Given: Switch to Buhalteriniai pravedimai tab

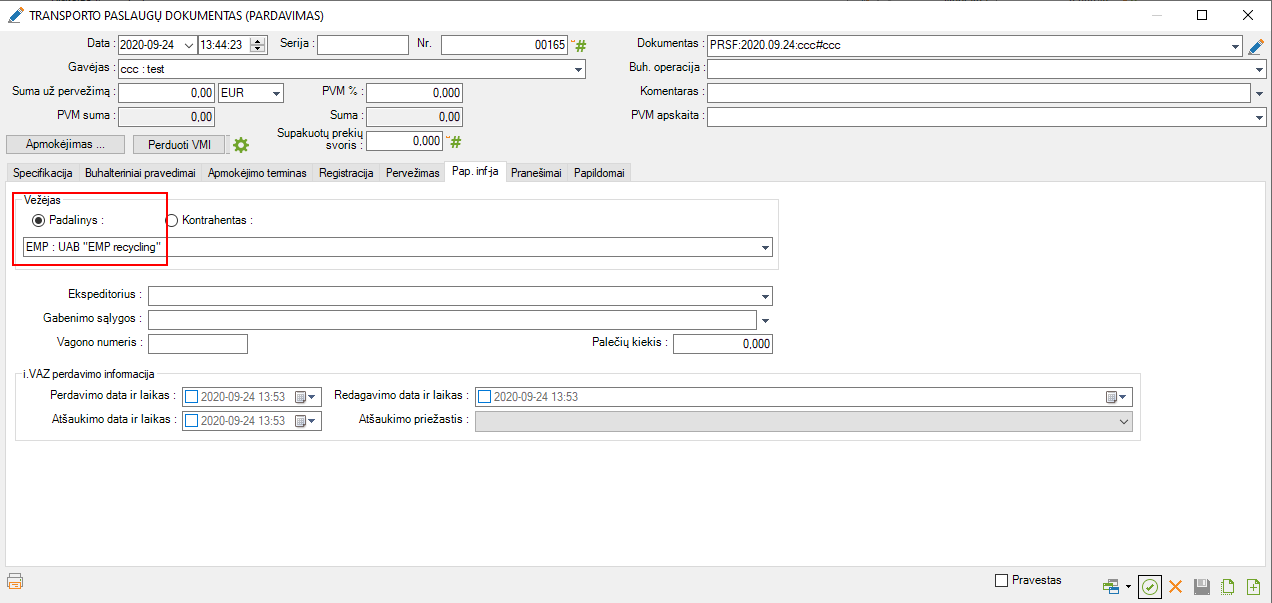Looking at the screenshot, I should click(x=141, y=173).
